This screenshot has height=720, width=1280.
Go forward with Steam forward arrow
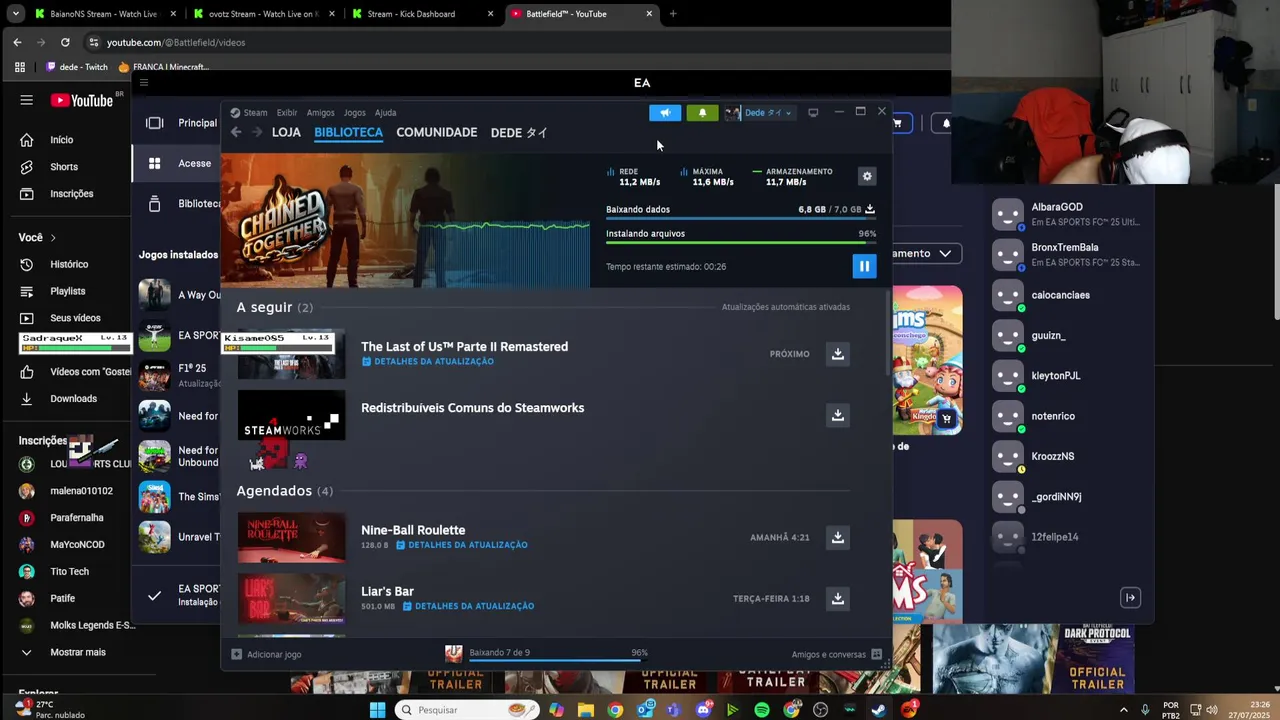[257, 132]
